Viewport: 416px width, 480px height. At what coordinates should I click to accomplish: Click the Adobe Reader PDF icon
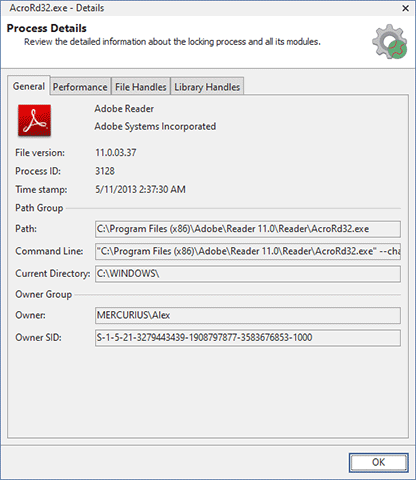pyautogui.click(x=34, y=120)
